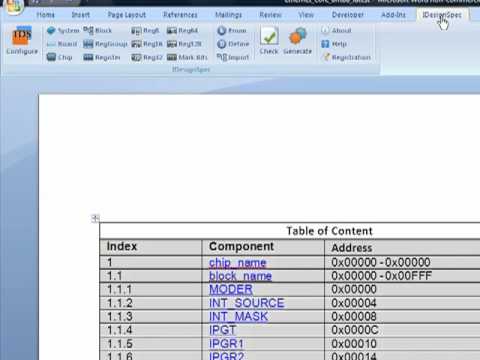The image size is (480, 360).
Task: Follow the block_name link
Action: 240,276
